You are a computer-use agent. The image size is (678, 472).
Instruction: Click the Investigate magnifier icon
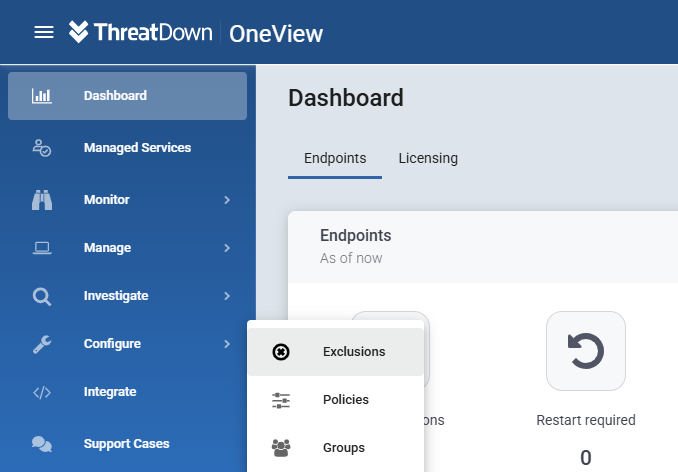click(42, 297)
